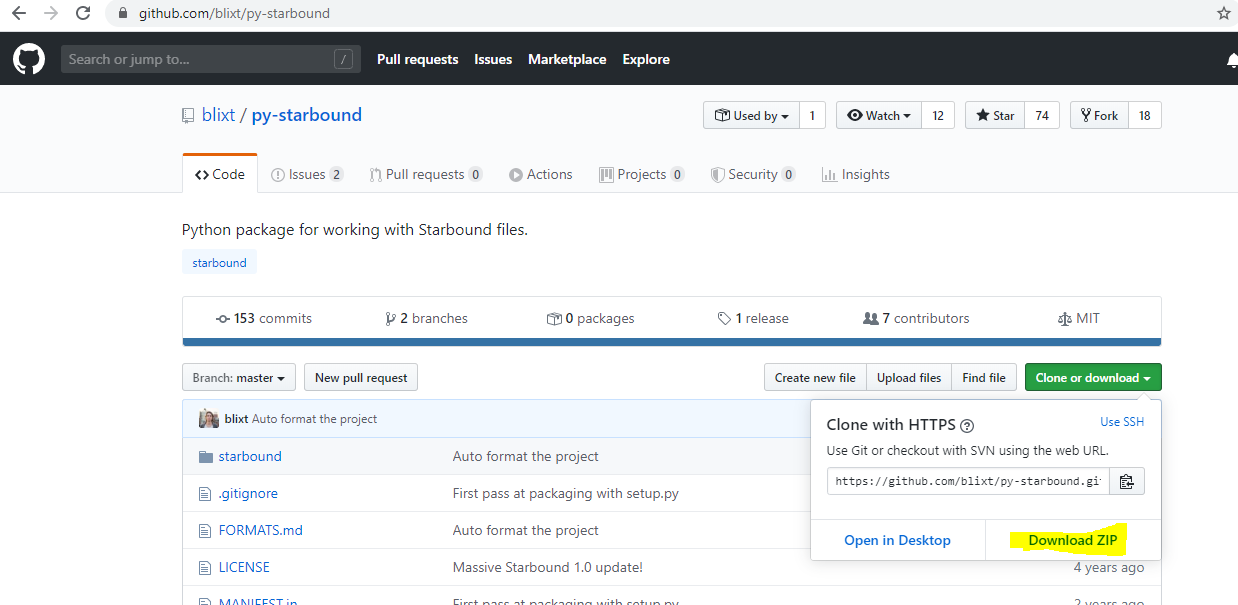1238x605 pixels.
Task: Click the New pull request button
Action: pos(361,377)
